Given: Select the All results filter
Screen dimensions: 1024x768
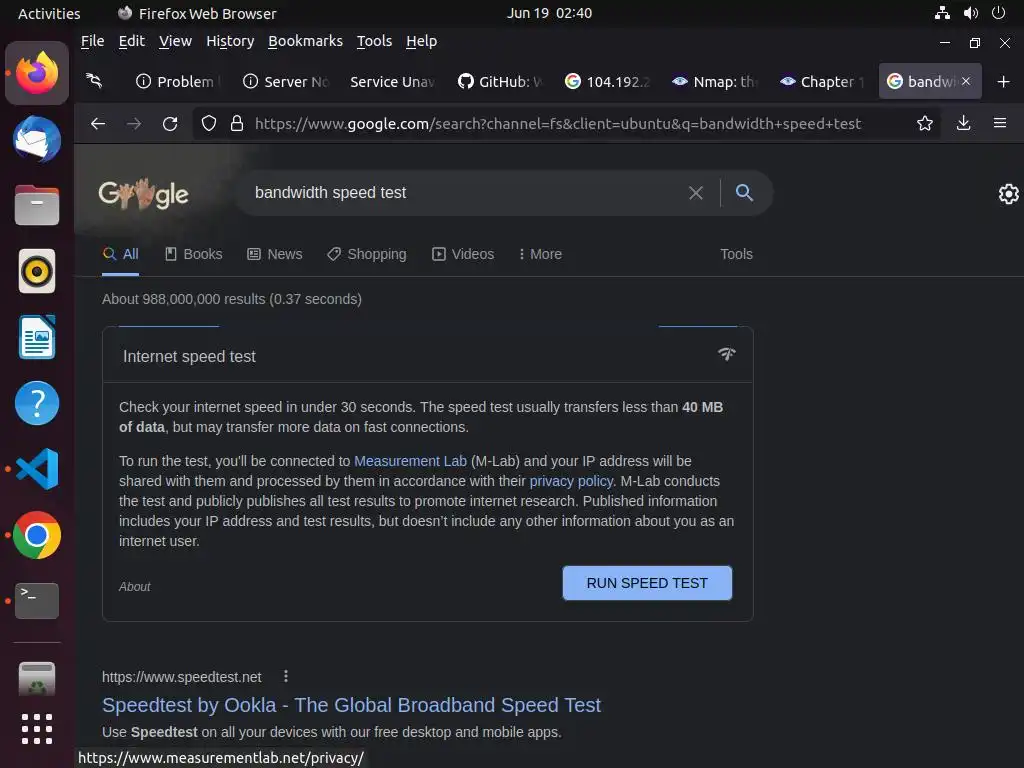Looking at the screenshot, I should 120,254.
